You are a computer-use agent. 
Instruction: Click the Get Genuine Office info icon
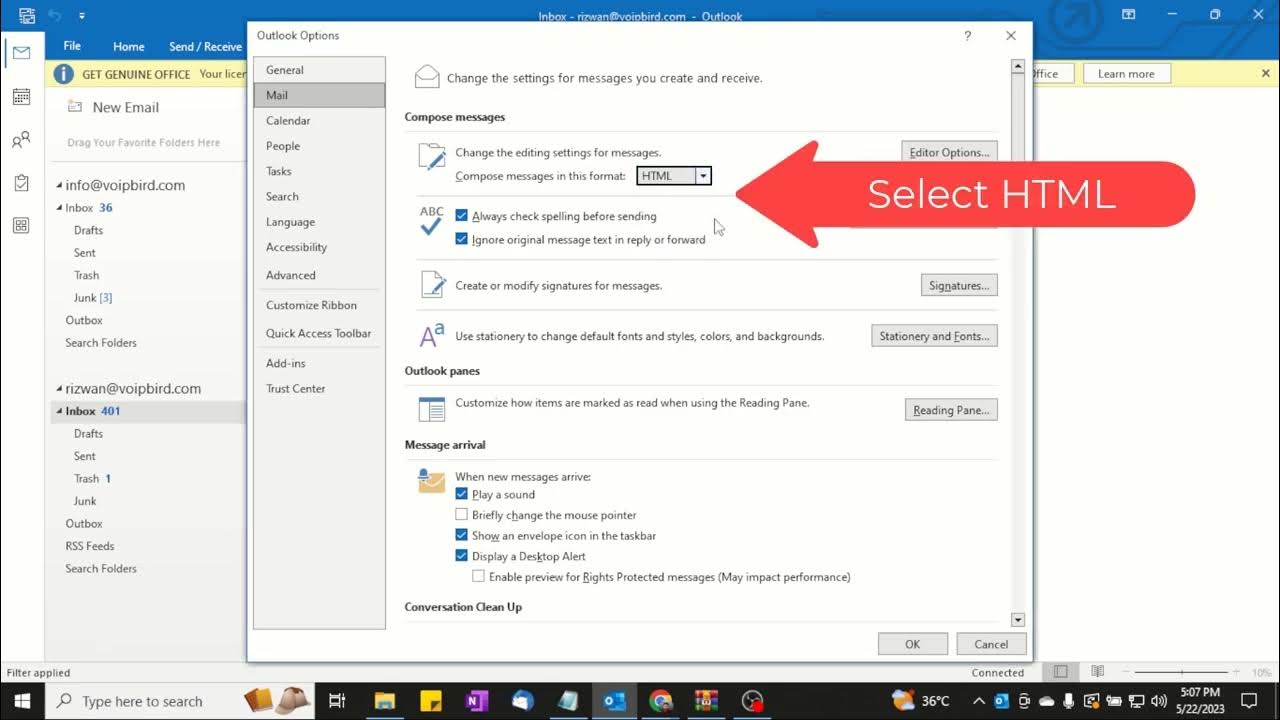63,74
